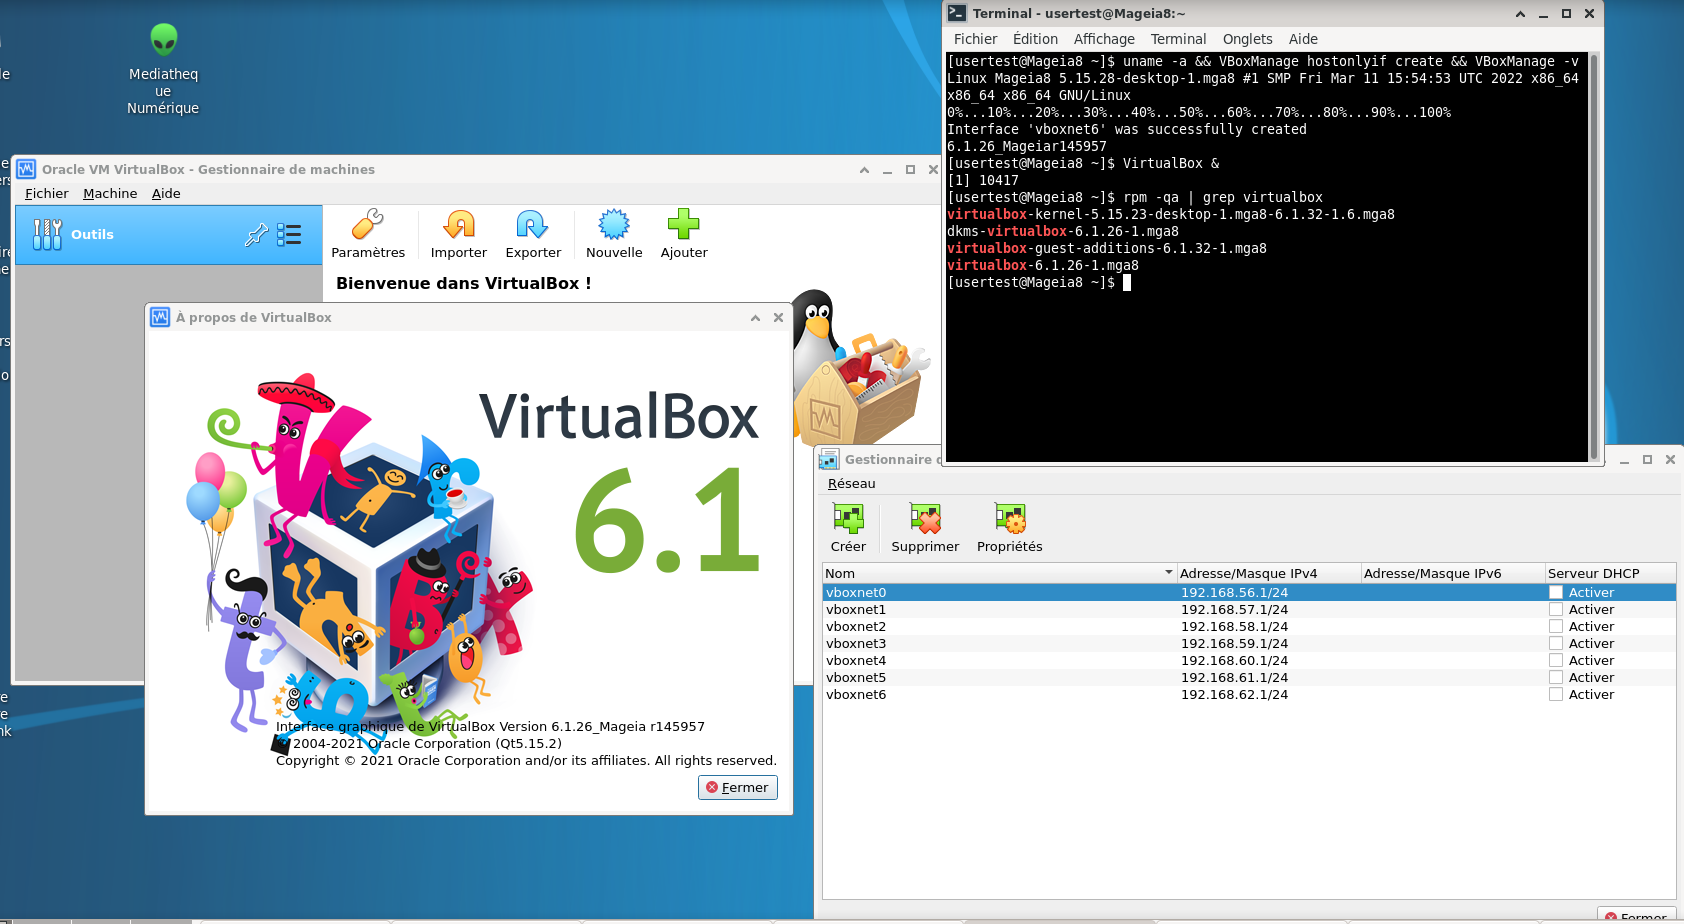The image size is (1684, 924).
Task: Roll up the Terminal window
Action: coord(1520,13)
